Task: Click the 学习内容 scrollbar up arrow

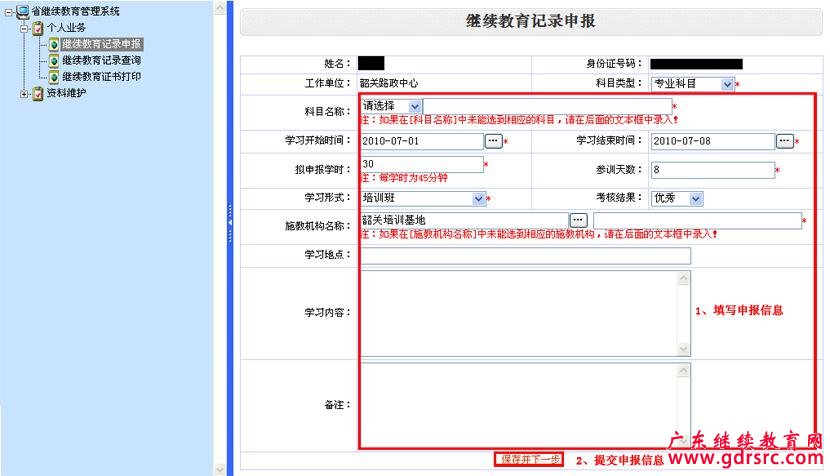Action: (x=684, y=279)
